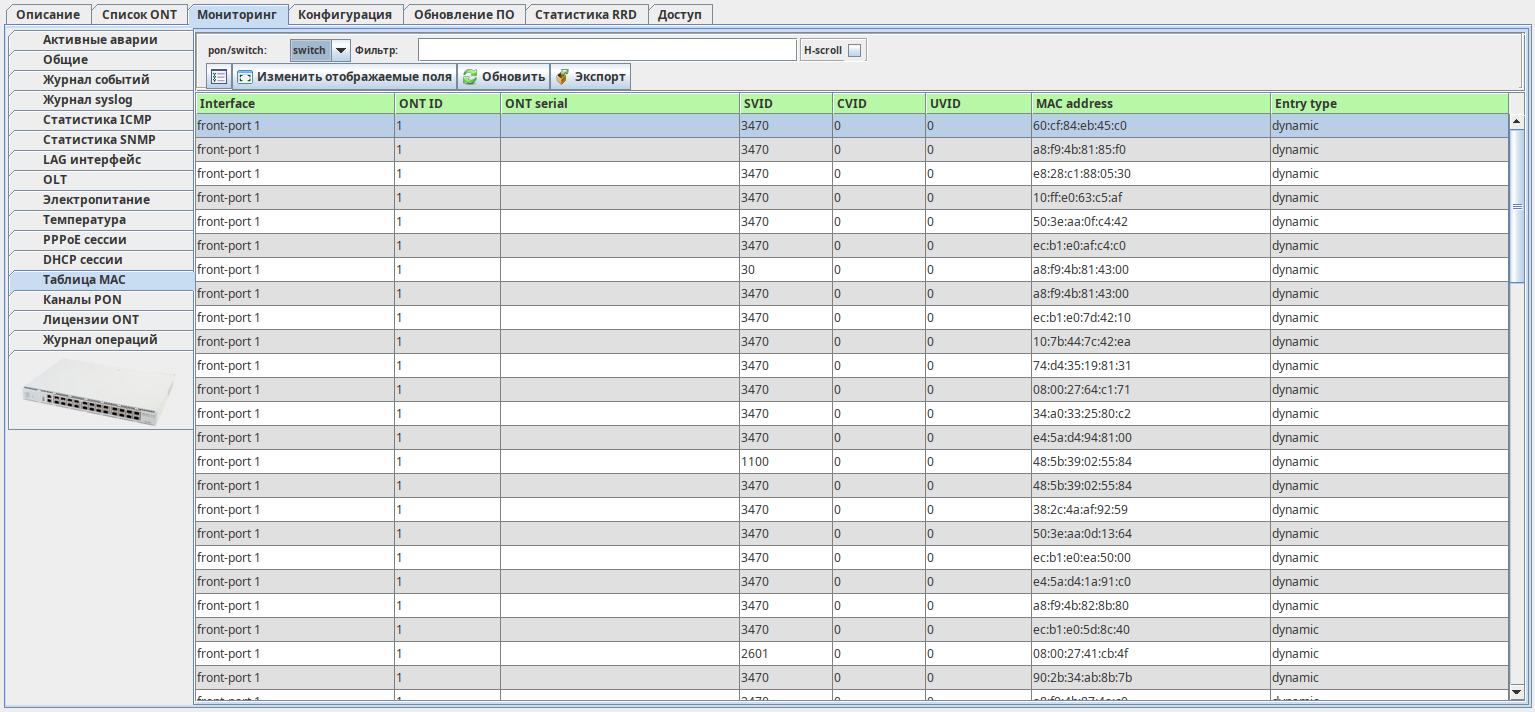1535x712 pixels.
Task: Click the OLT device image thumbnail
Action: [100, 390]
